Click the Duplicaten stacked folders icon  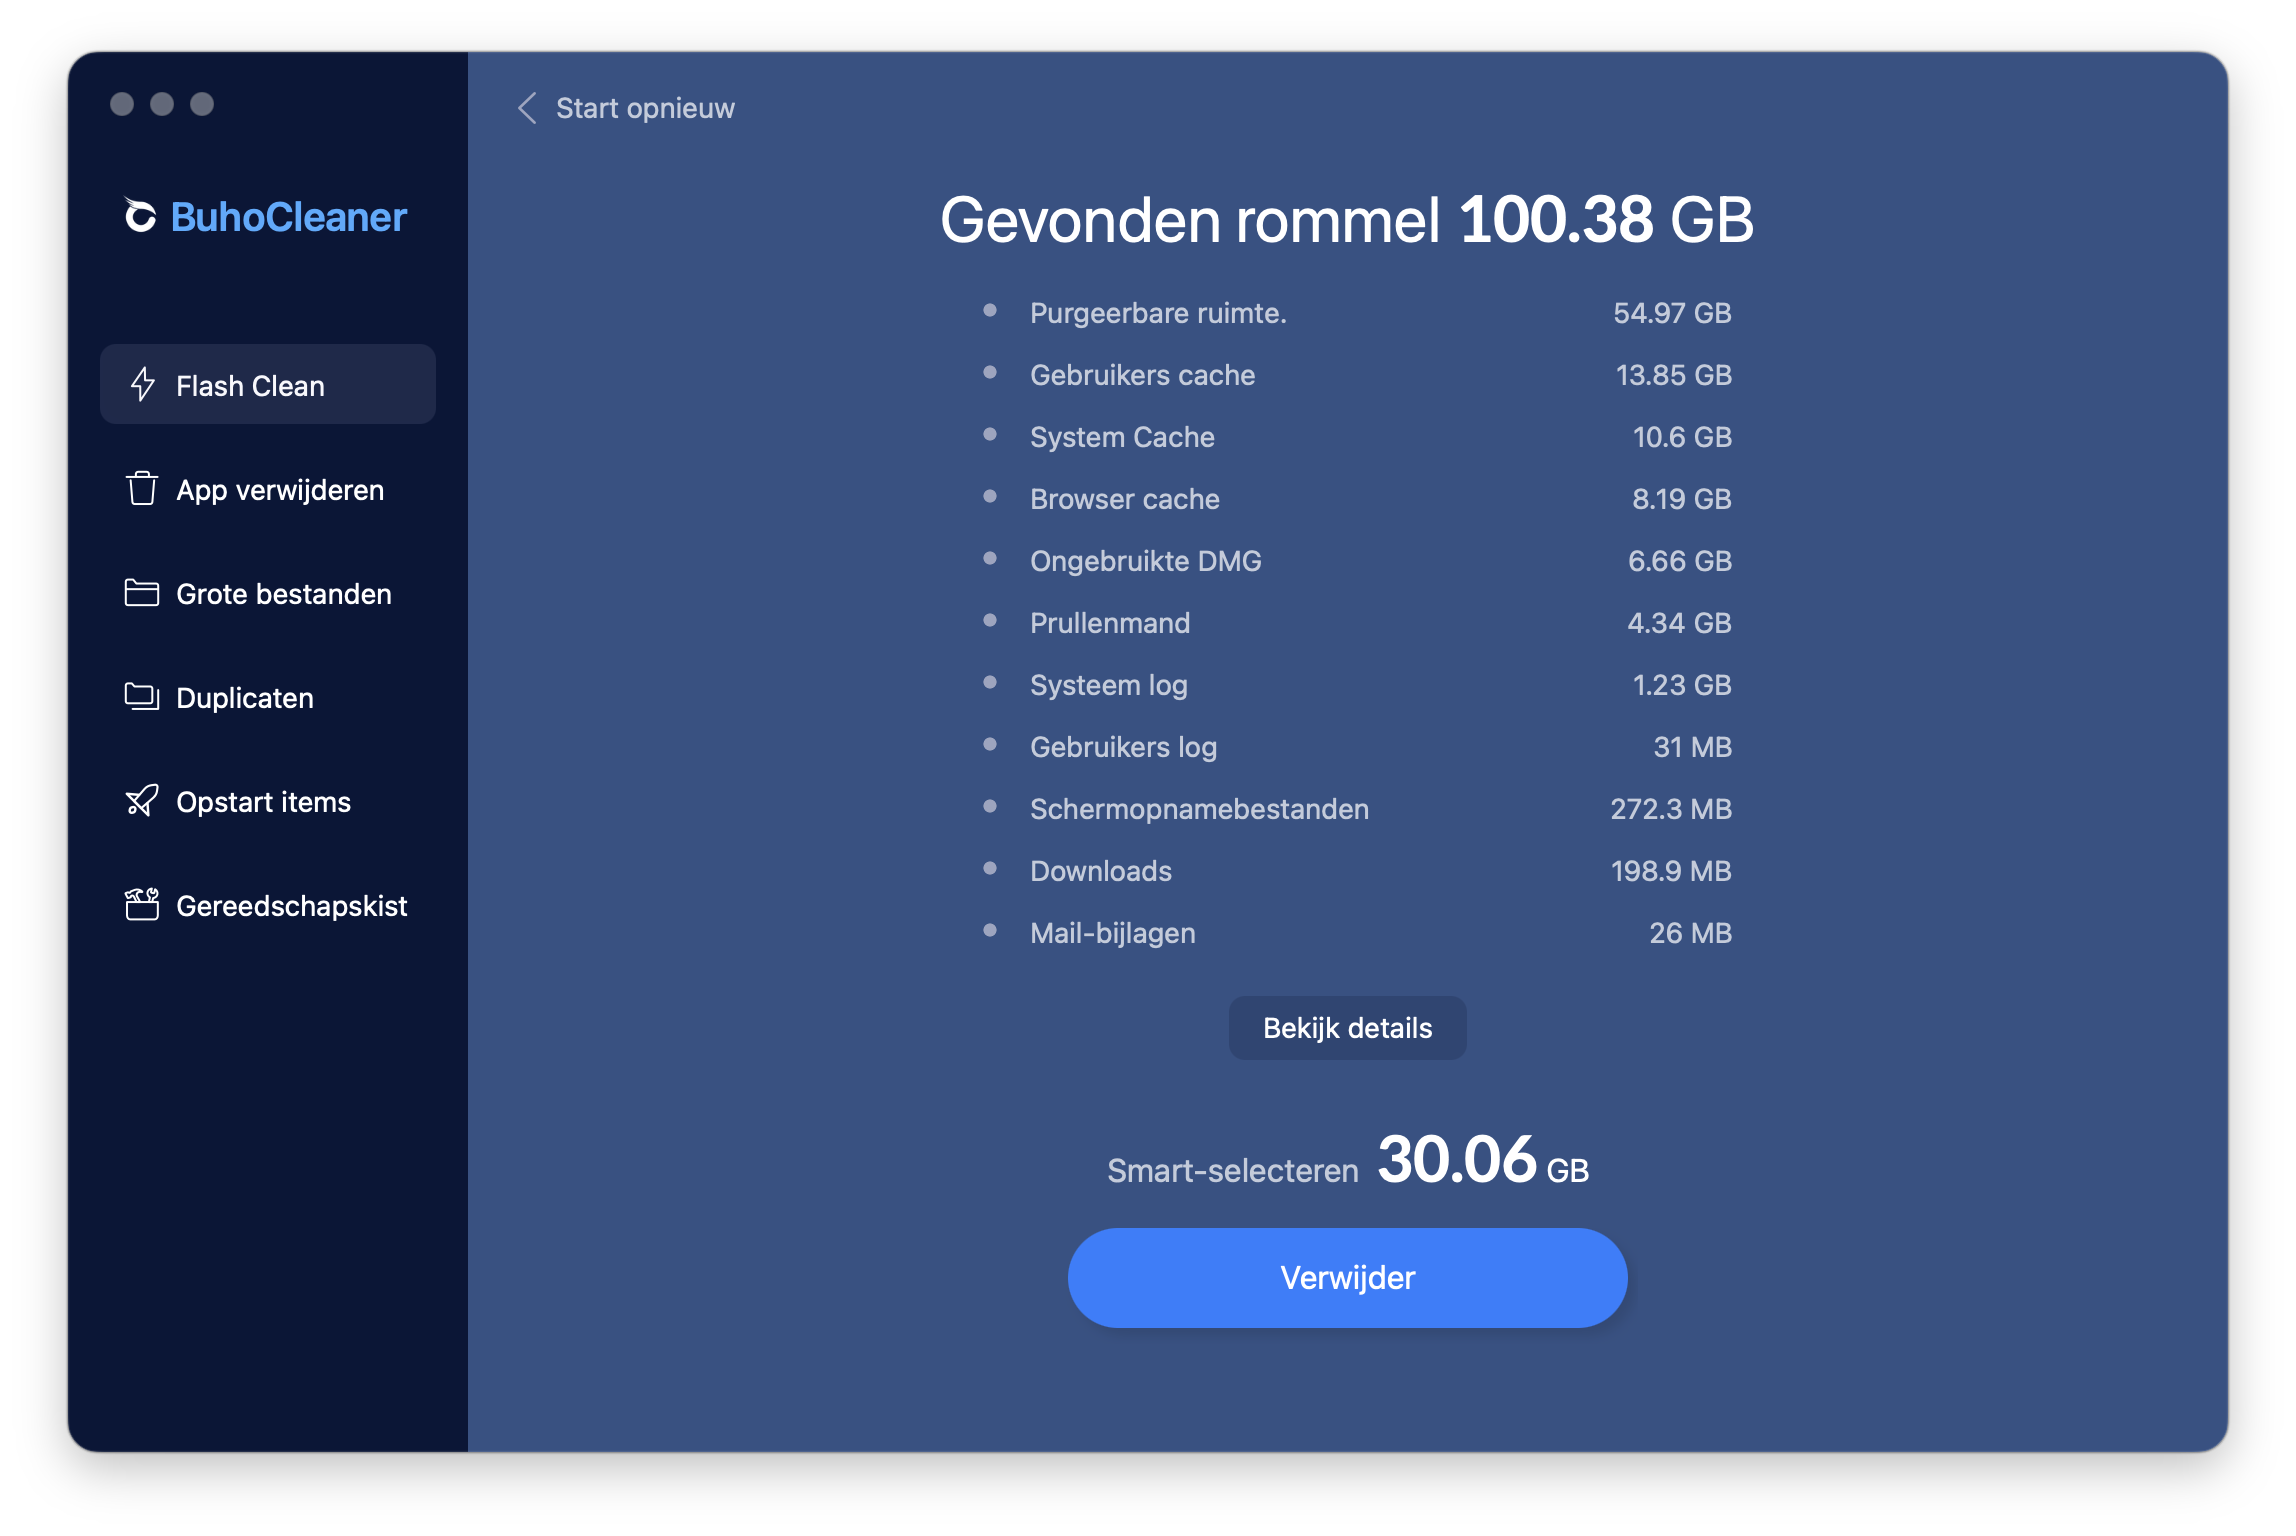pos(142,697)
